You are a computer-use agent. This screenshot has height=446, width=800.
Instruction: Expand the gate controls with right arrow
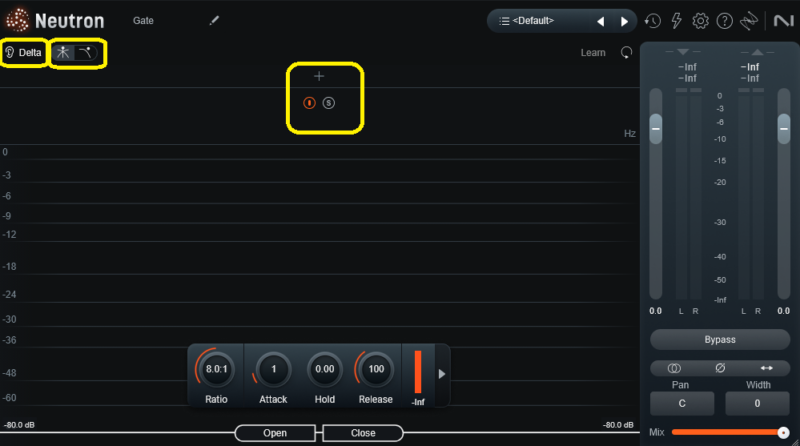click(x=442, y=375)
